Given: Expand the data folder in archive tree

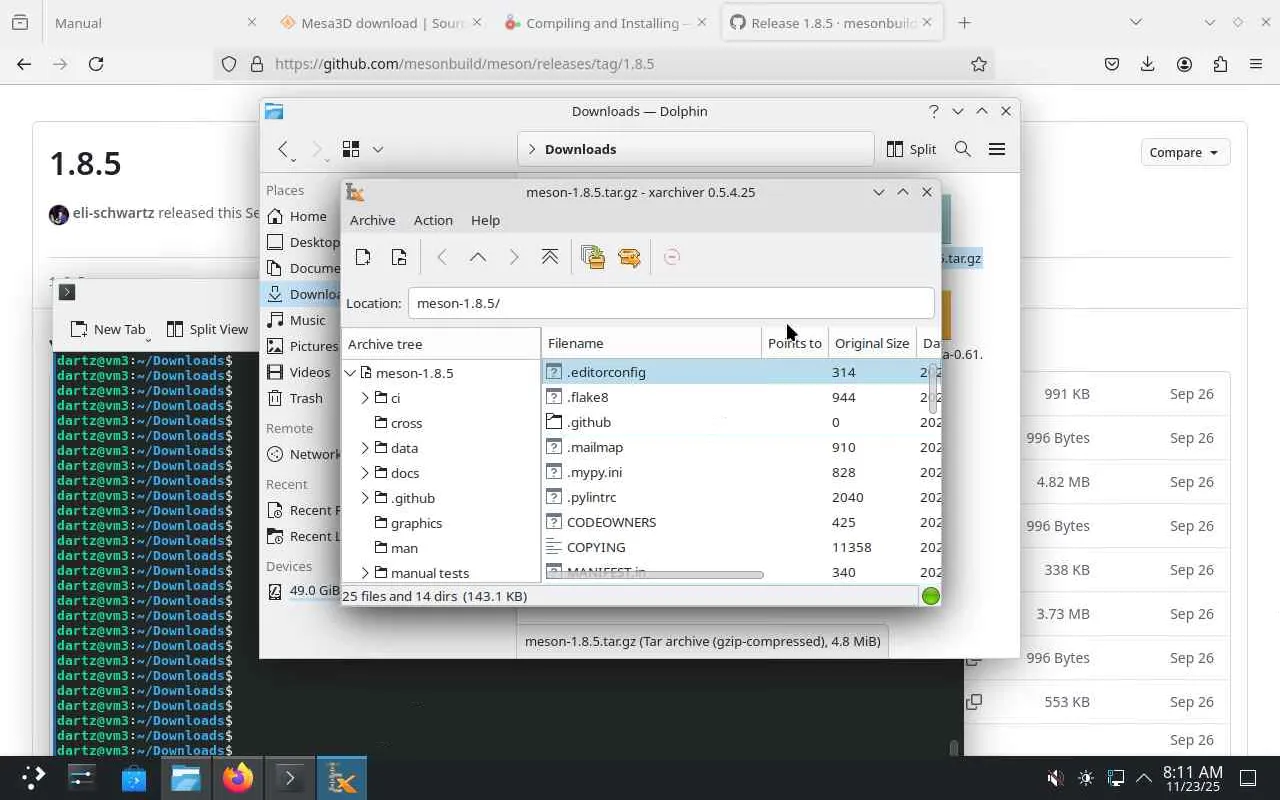Looking at the screenshot, I should point(365,448).
